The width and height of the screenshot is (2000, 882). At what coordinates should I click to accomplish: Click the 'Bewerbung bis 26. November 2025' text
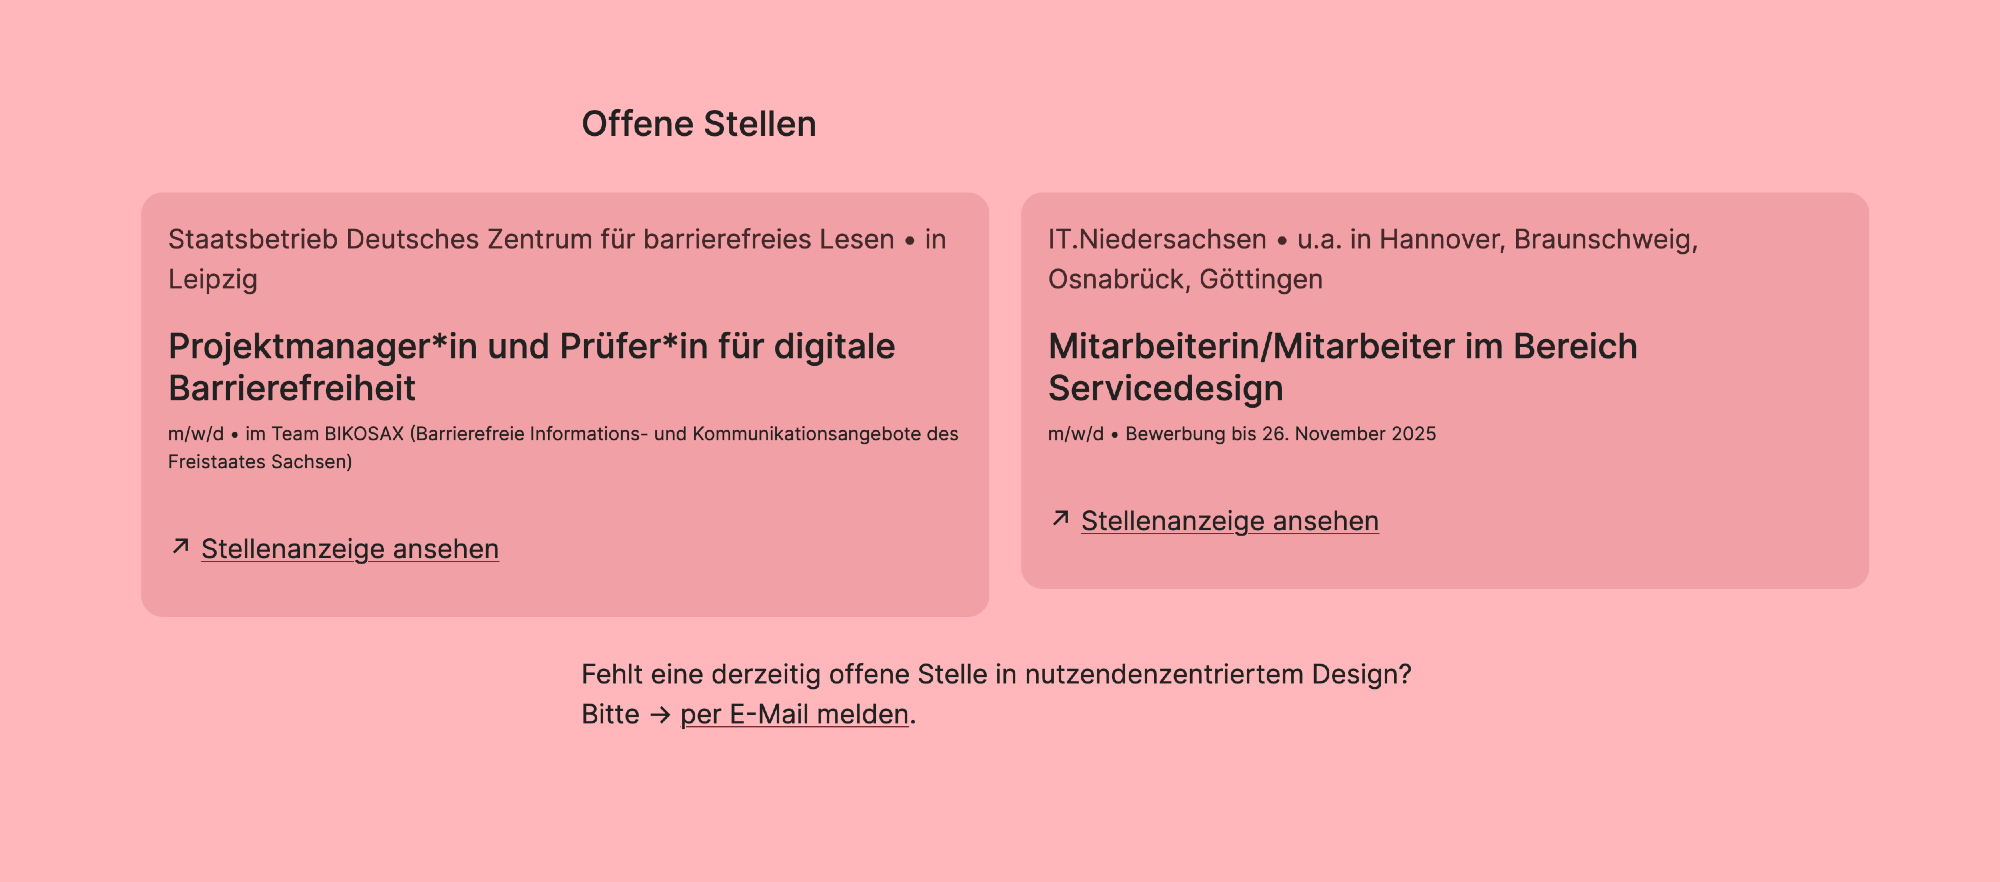[1281, 434]
